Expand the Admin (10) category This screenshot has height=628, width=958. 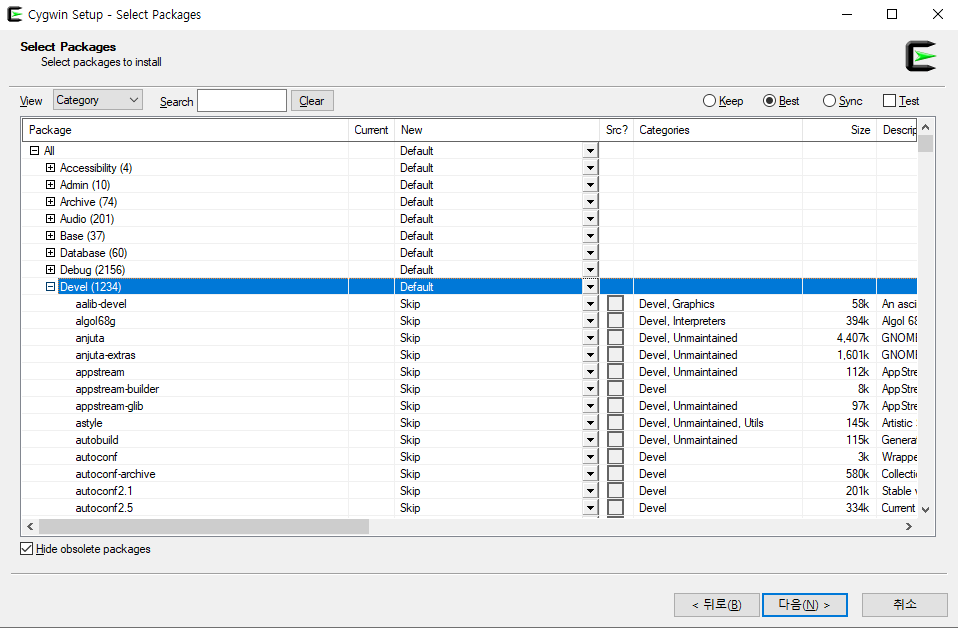[51, 184]
